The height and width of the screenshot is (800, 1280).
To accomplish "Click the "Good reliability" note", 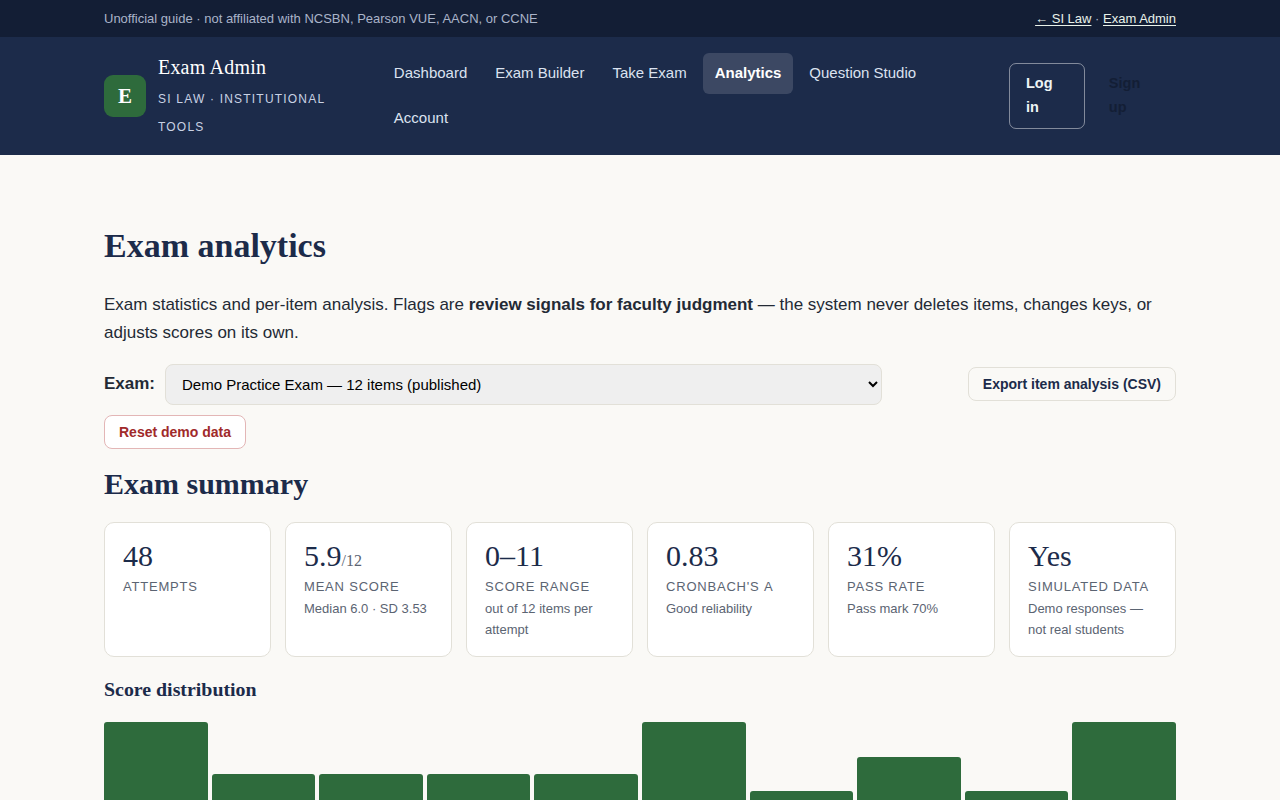I will tap(709, 609).
